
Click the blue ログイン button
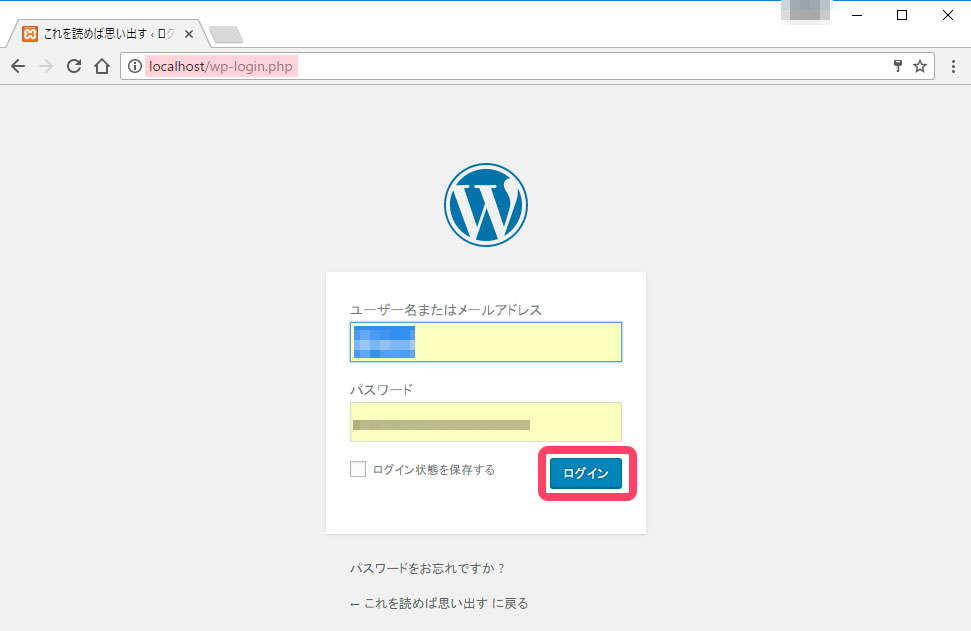586,473
